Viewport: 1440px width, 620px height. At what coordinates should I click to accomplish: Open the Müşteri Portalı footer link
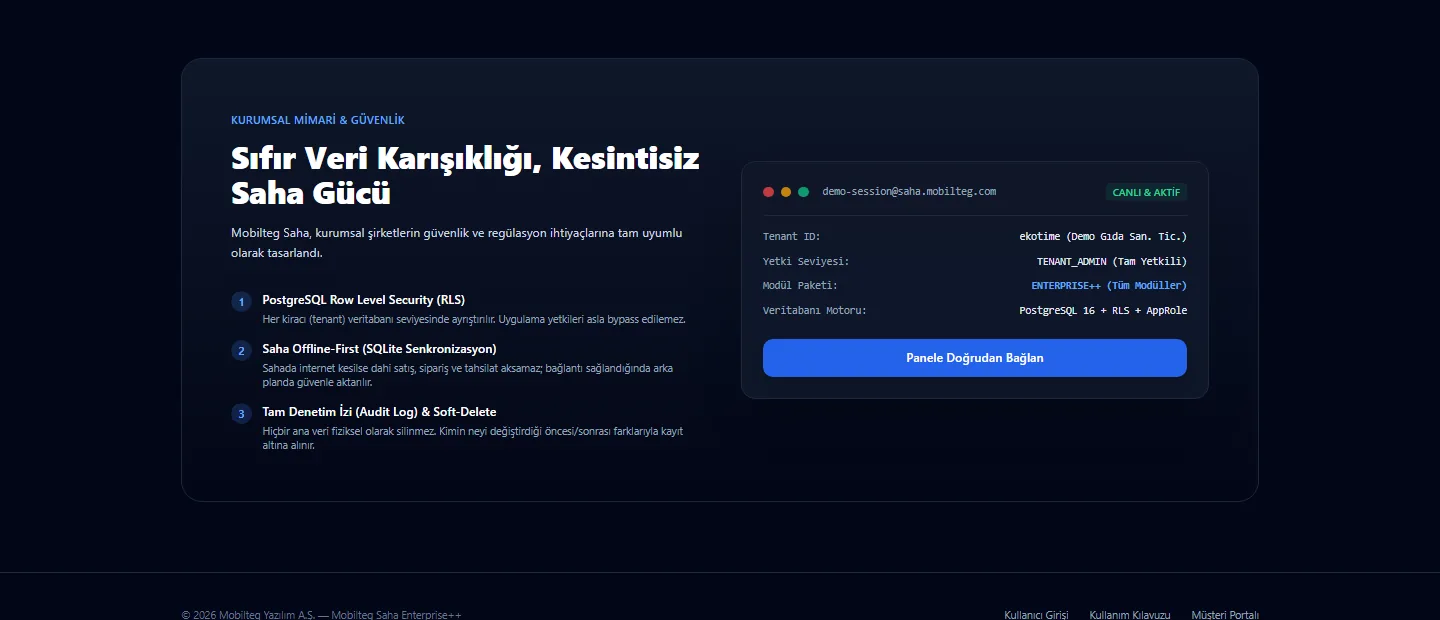(x=1225, y=615)
